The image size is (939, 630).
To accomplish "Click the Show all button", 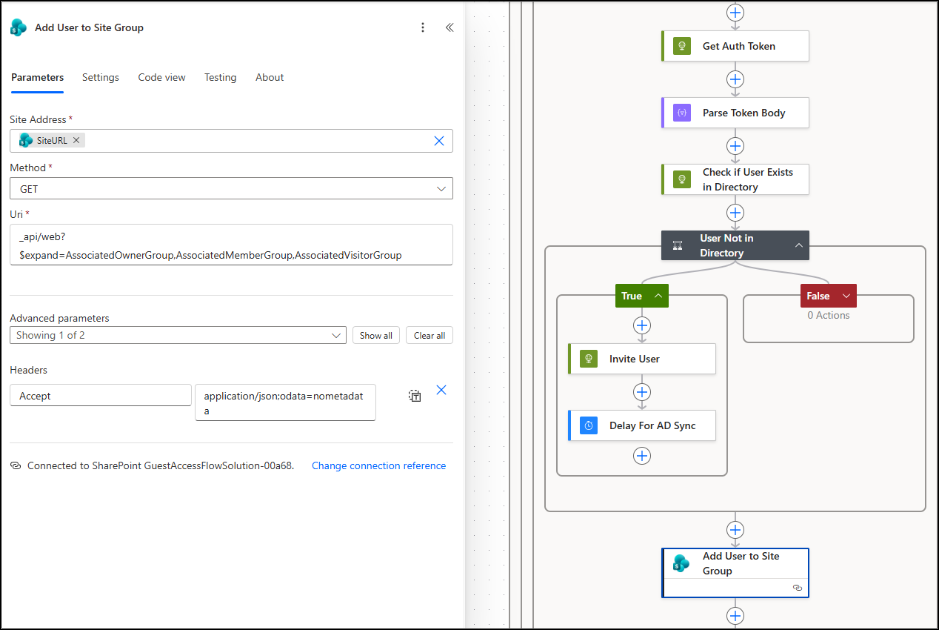I will [x=375, y=335].
